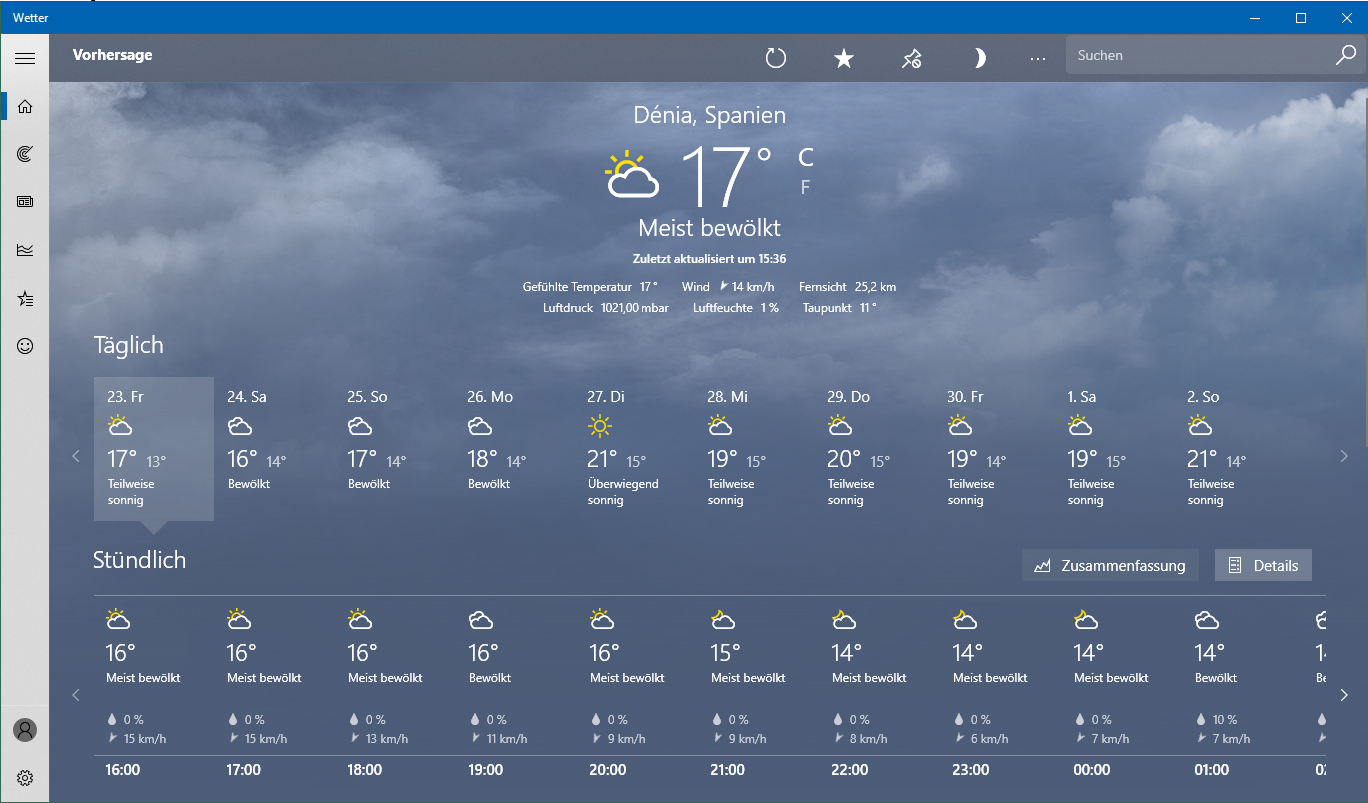Screen dimensions: 1368x803
Task: Open the more options ellipsis menu
Action: pyautogui.click(x=1038, y=58)
